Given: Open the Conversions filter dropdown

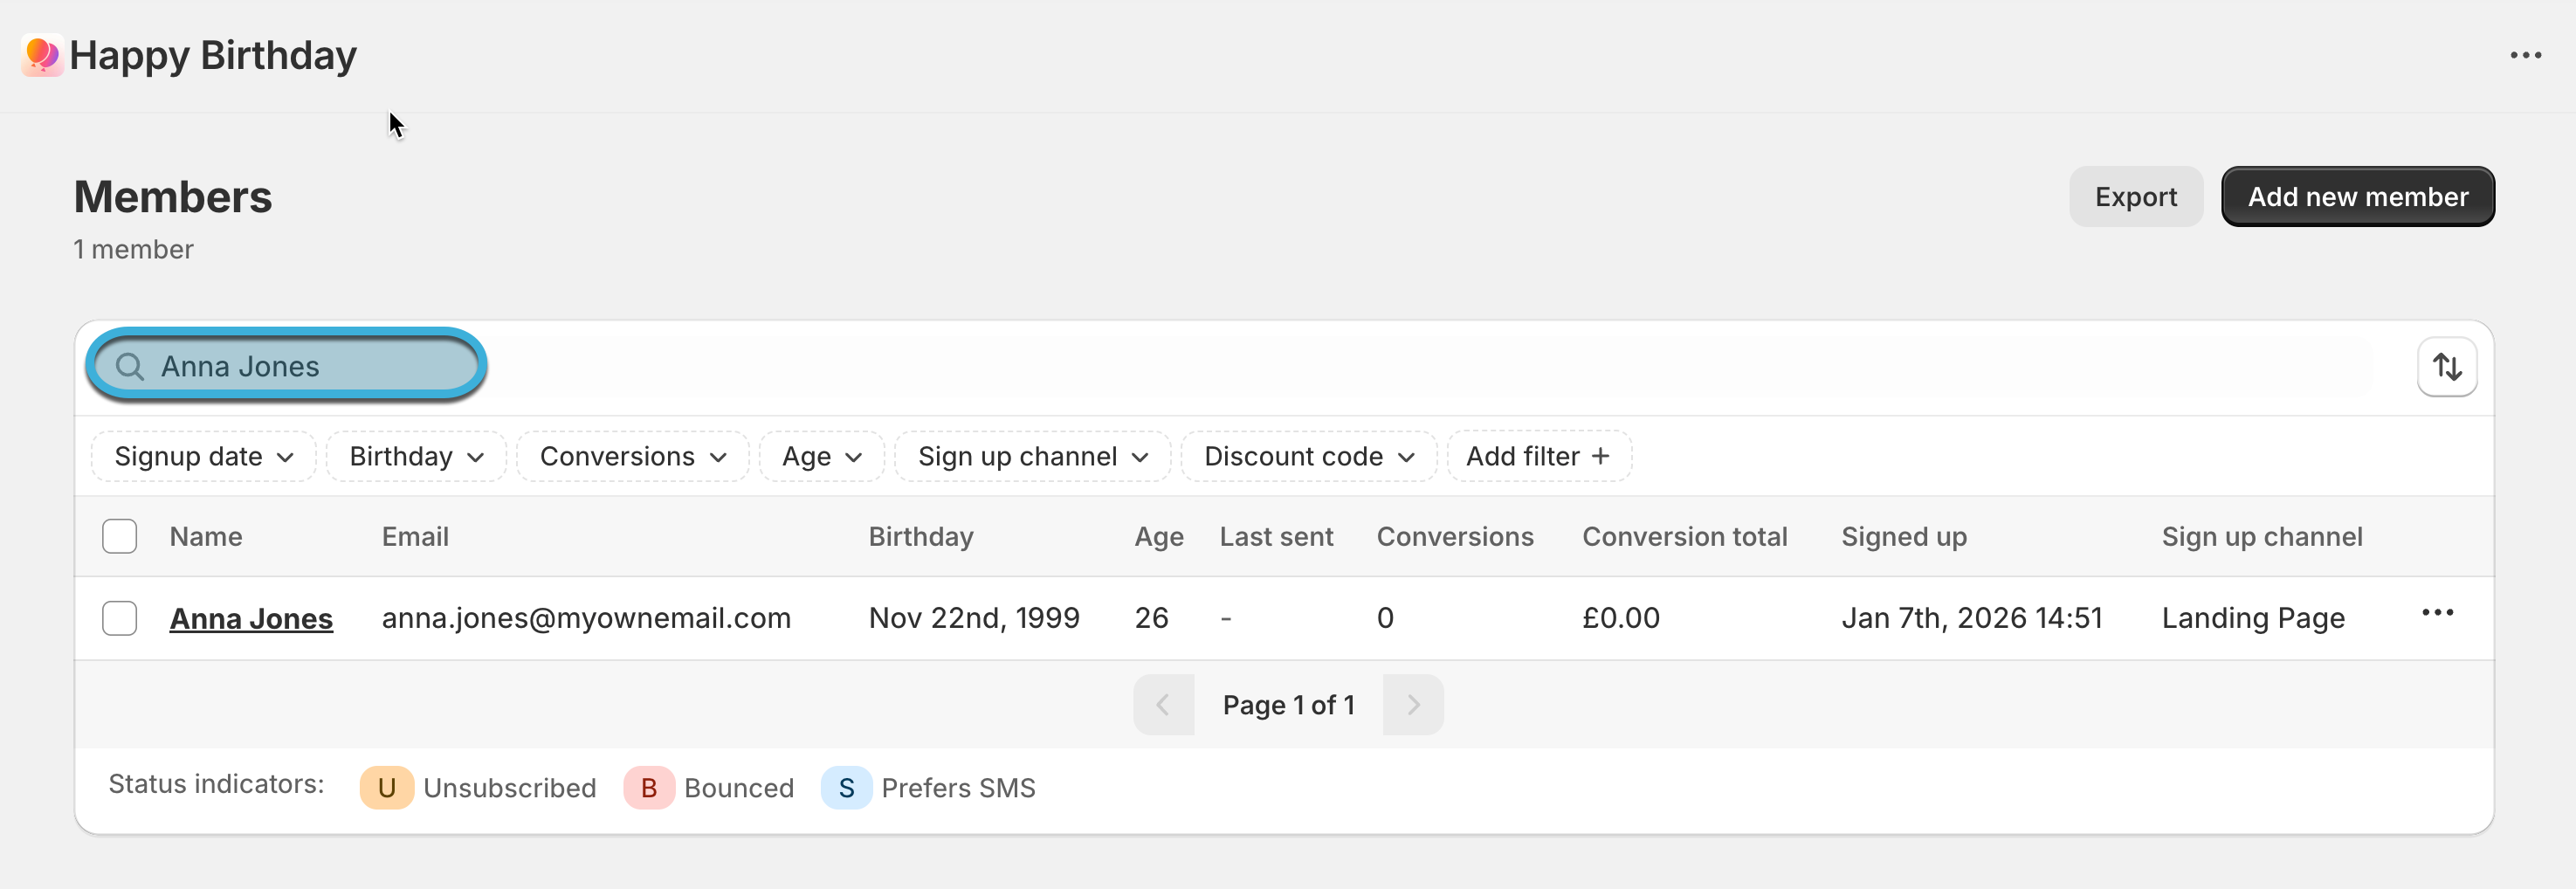Looking at the screenshot, I should point(633,457).
